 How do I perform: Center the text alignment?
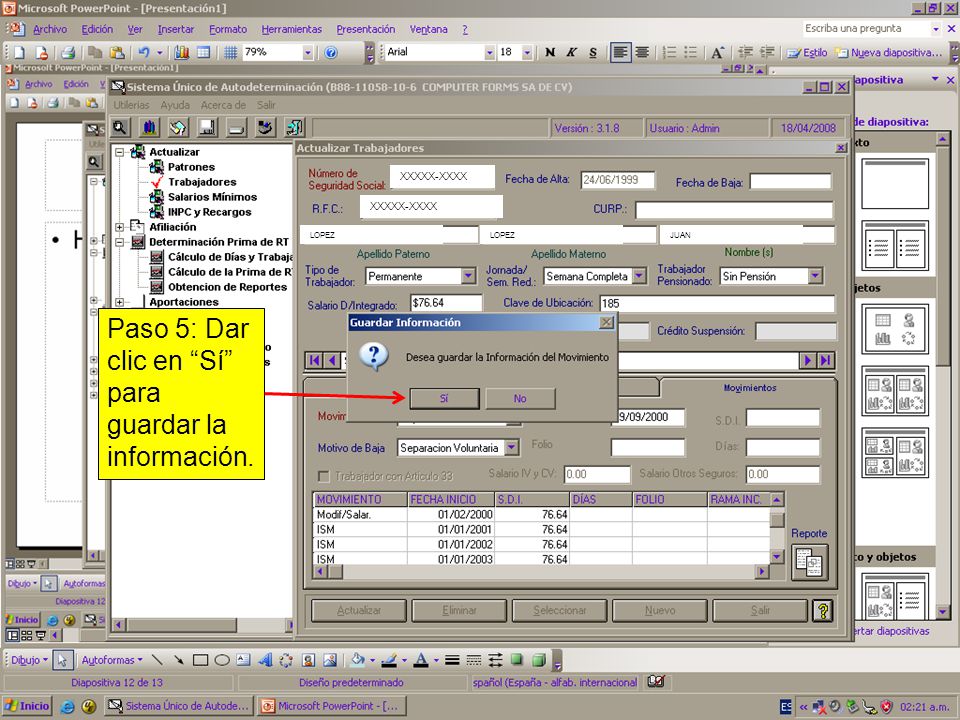point(642,53)
